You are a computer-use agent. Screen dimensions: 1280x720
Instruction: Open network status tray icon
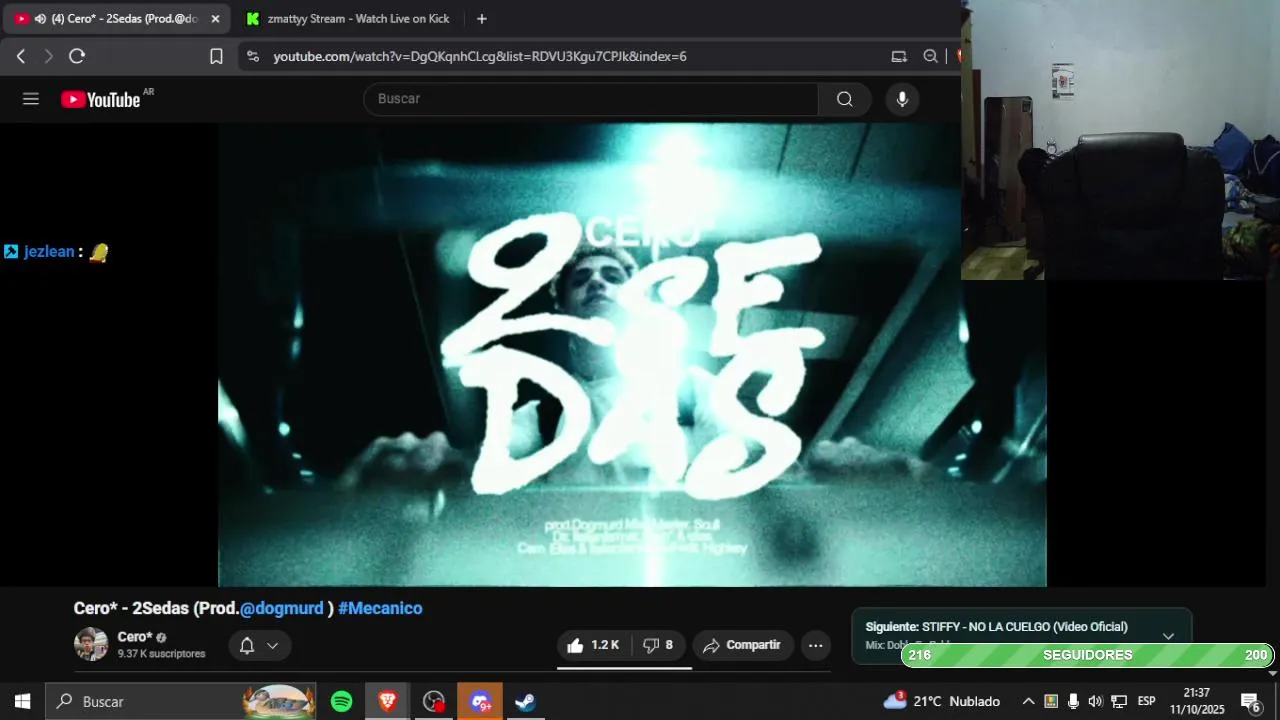(x=1119, y=701)
